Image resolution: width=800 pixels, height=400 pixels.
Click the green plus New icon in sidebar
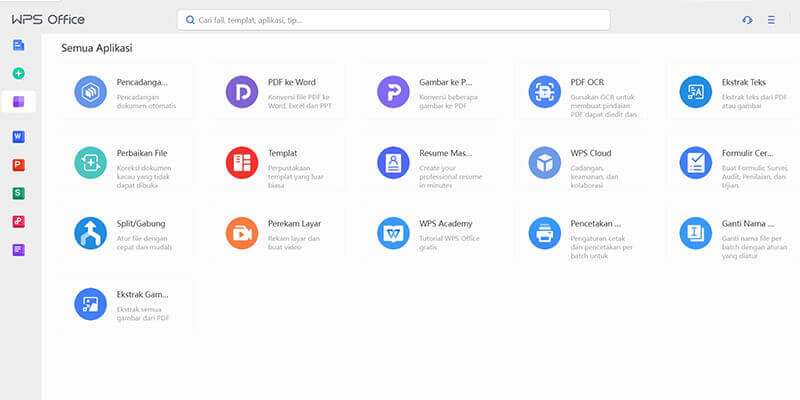point(18,73)
